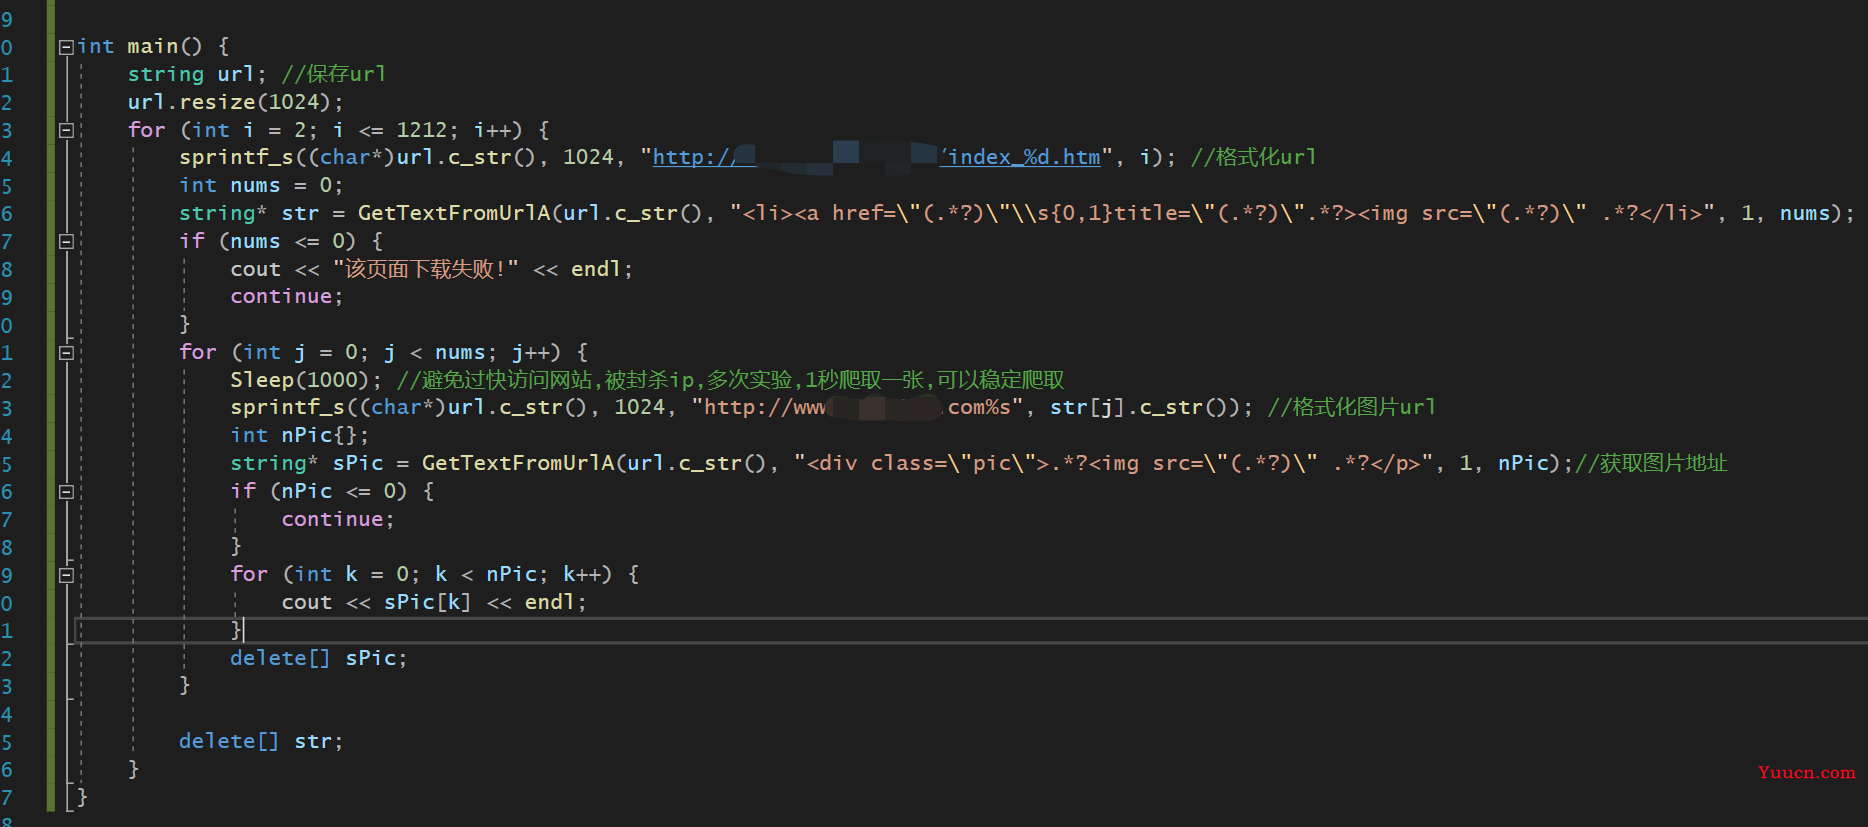This screenshot has height=827, width=1868.
Task: Click the 'string url;' declaration line
Action: (x=197, y=74)
